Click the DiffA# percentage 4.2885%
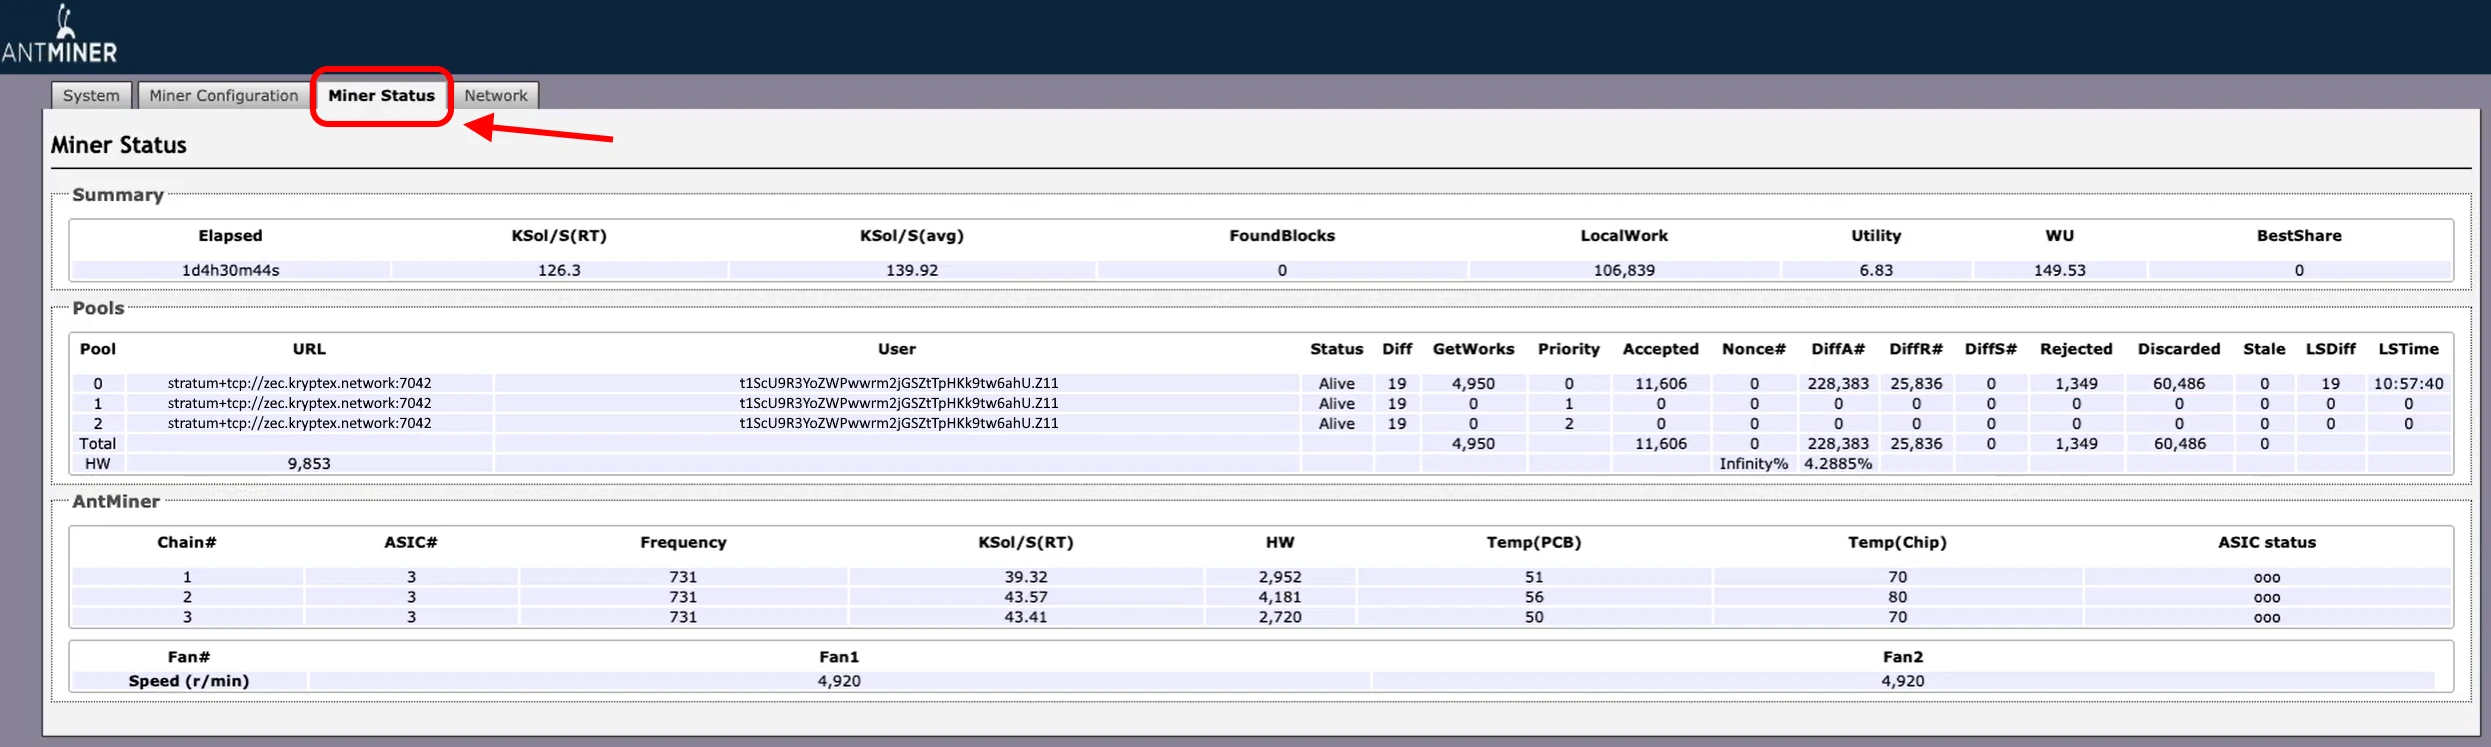Screen dimensions: 2491x747 pos(1837,463)
